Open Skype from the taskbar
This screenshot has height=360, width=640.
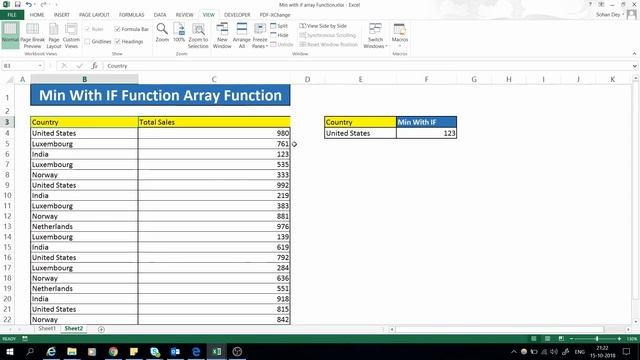click(155, 351)
